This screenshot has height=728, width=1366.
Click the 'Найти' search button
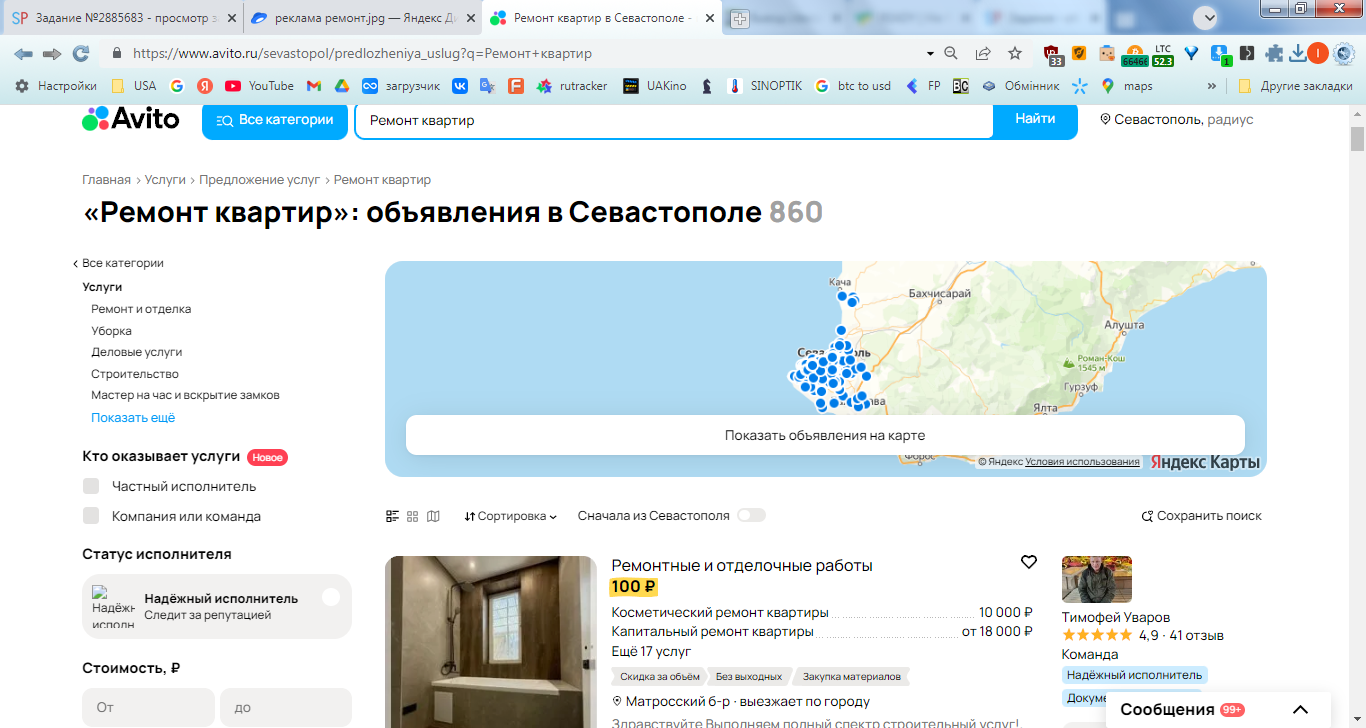(x=1035, y=120)
